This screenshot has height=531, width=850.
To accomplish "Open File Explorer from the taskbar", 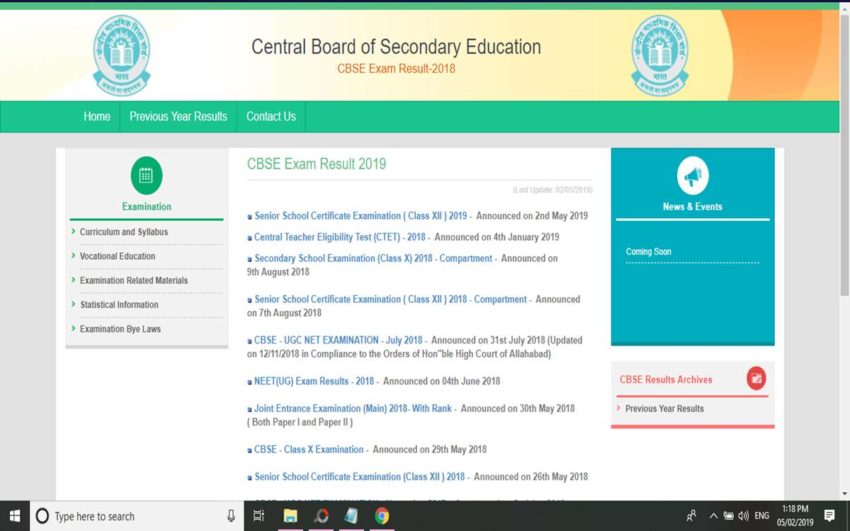I will click(x=291, y=516).
